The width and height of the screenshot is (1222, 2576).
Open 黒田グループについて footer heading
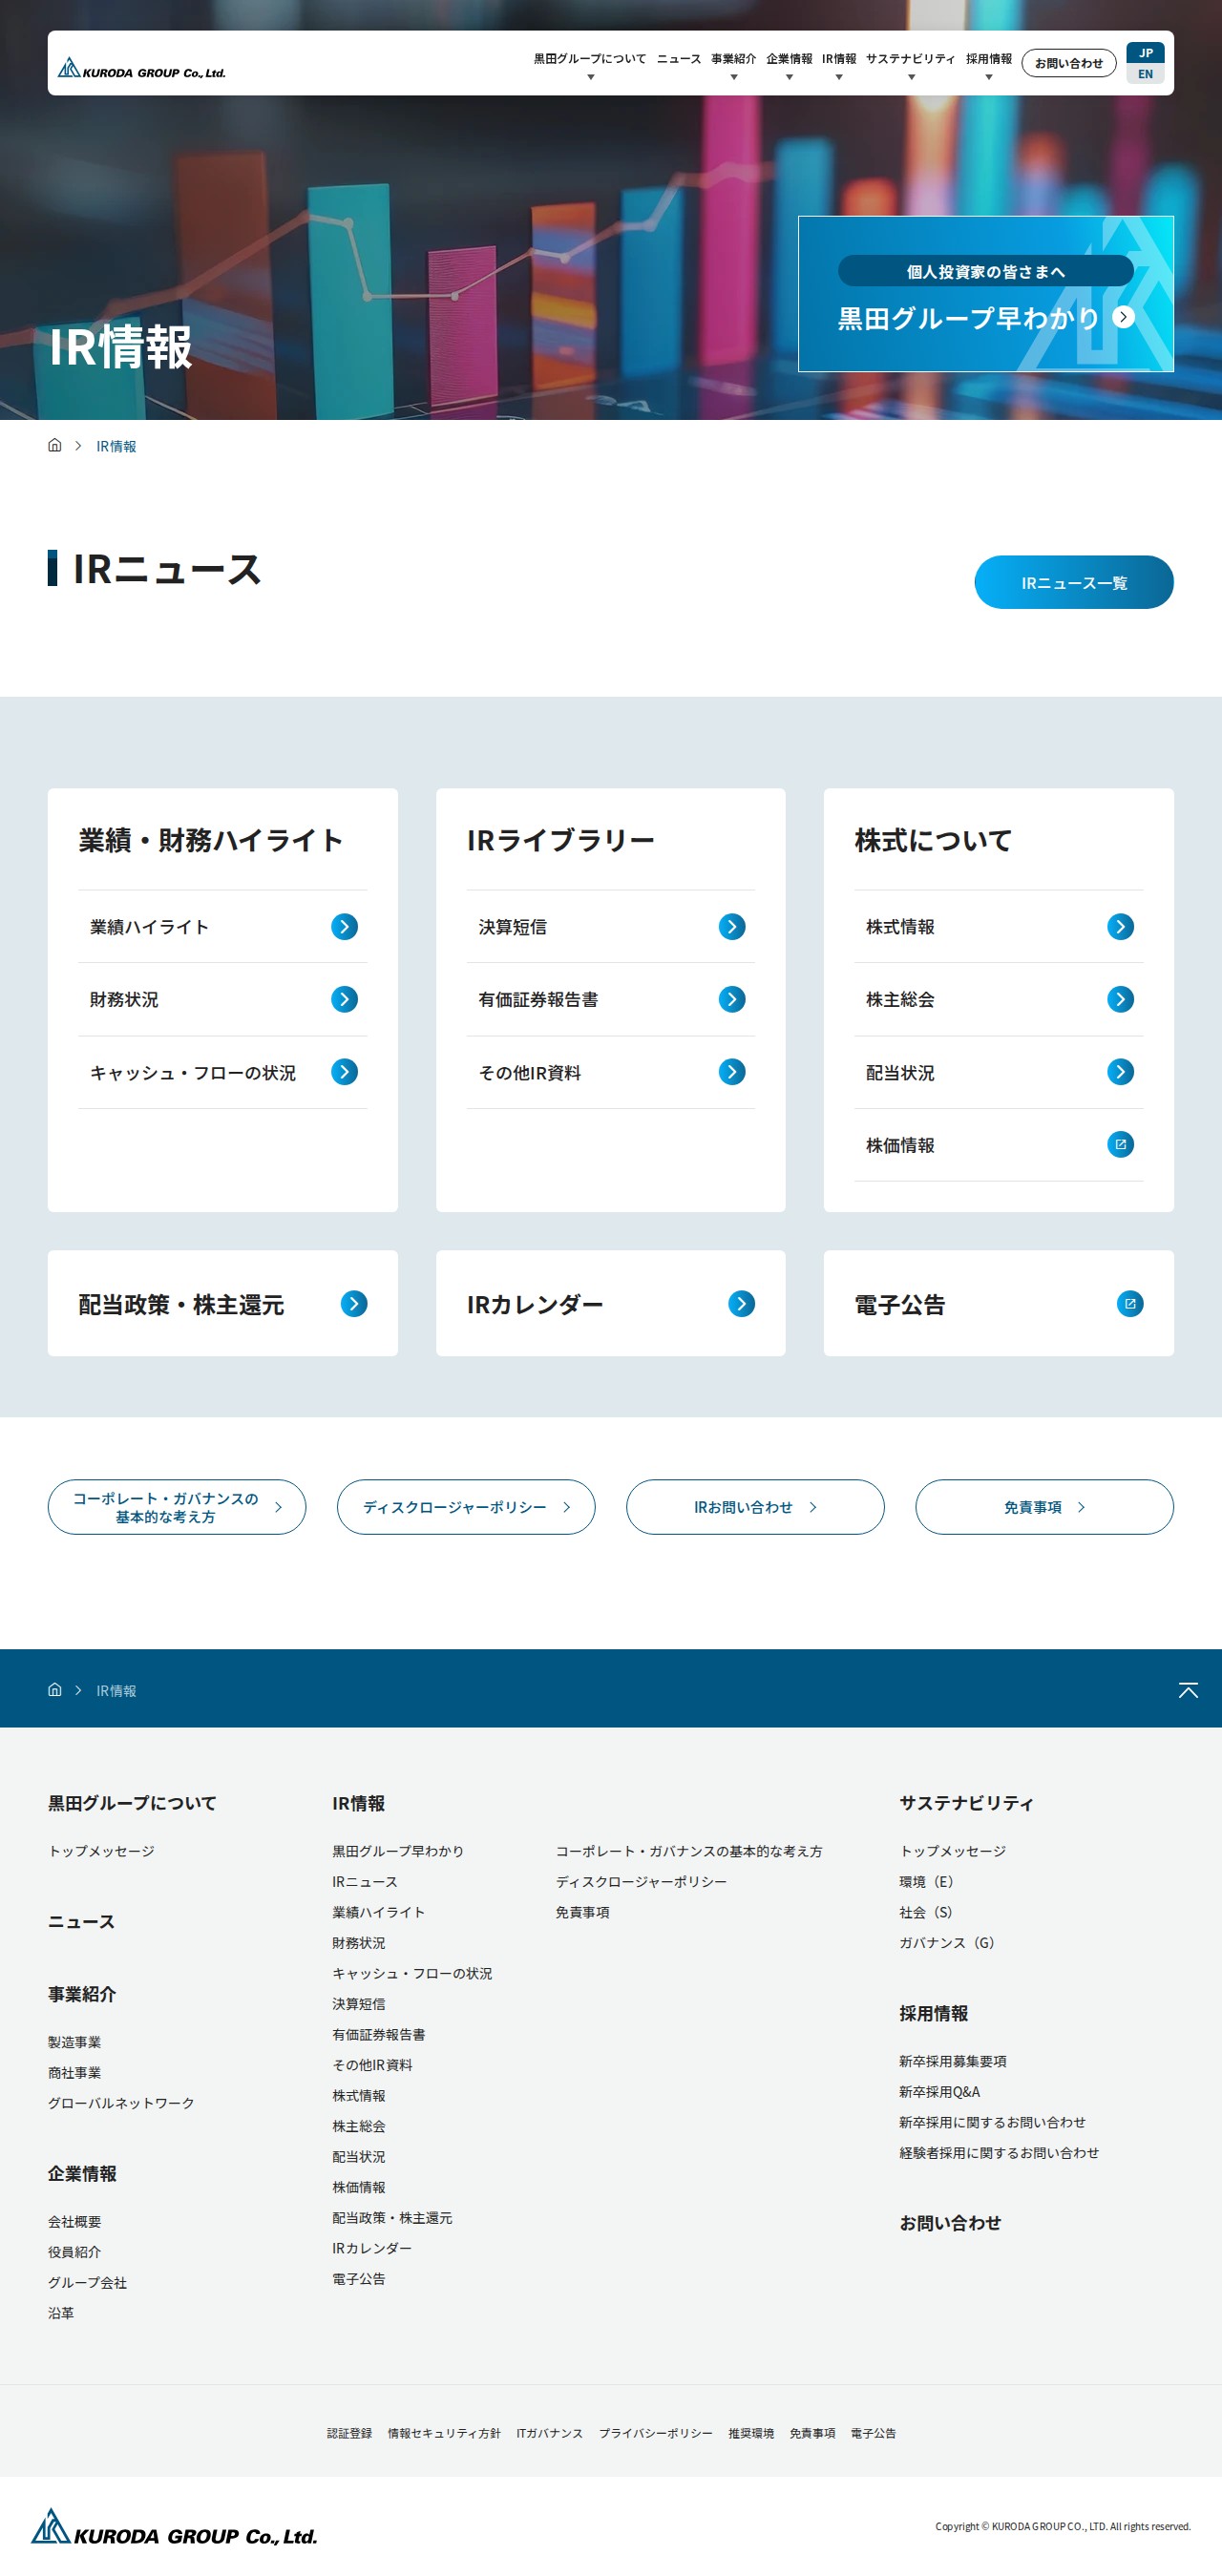132,1803
